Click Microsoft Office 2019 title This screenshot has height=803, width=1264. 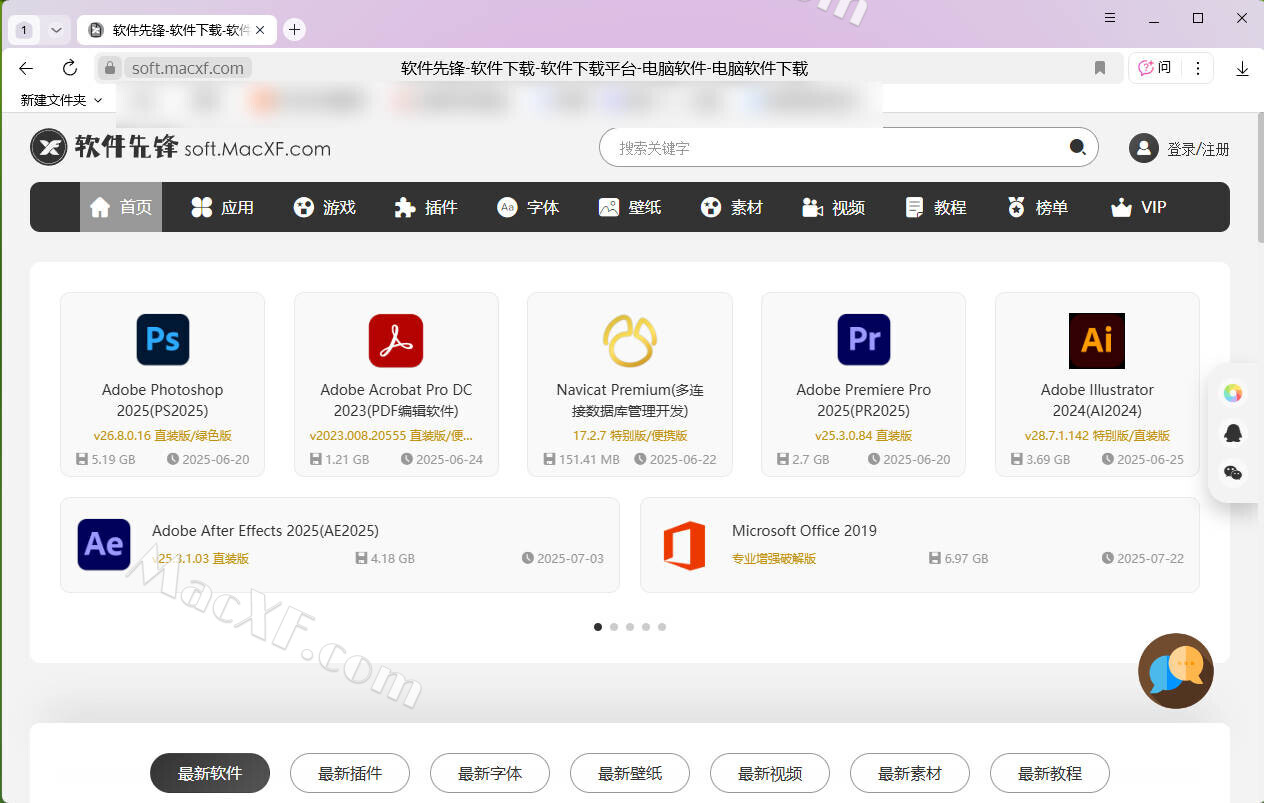804,531
